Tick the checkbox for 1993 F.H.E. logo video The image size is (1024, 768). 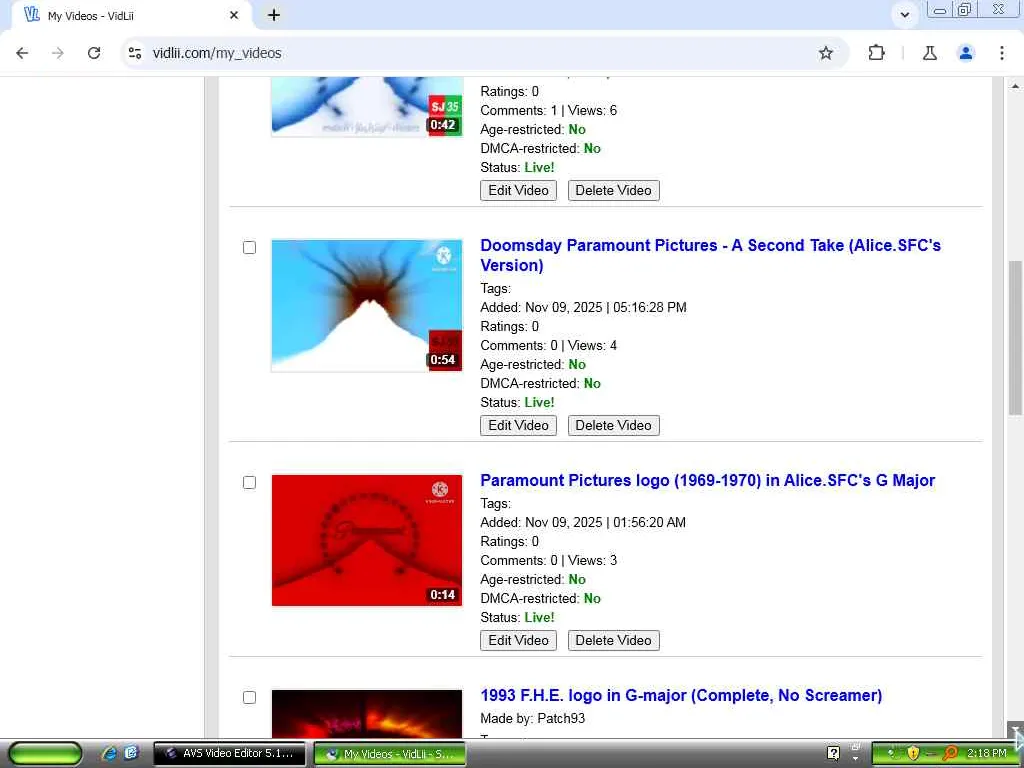249,697
